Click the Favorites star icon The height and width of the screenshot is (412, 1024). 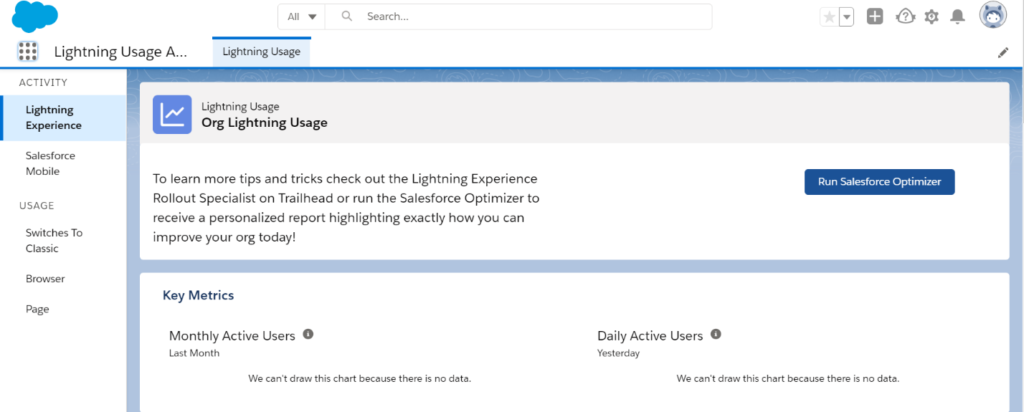point(829,17)
